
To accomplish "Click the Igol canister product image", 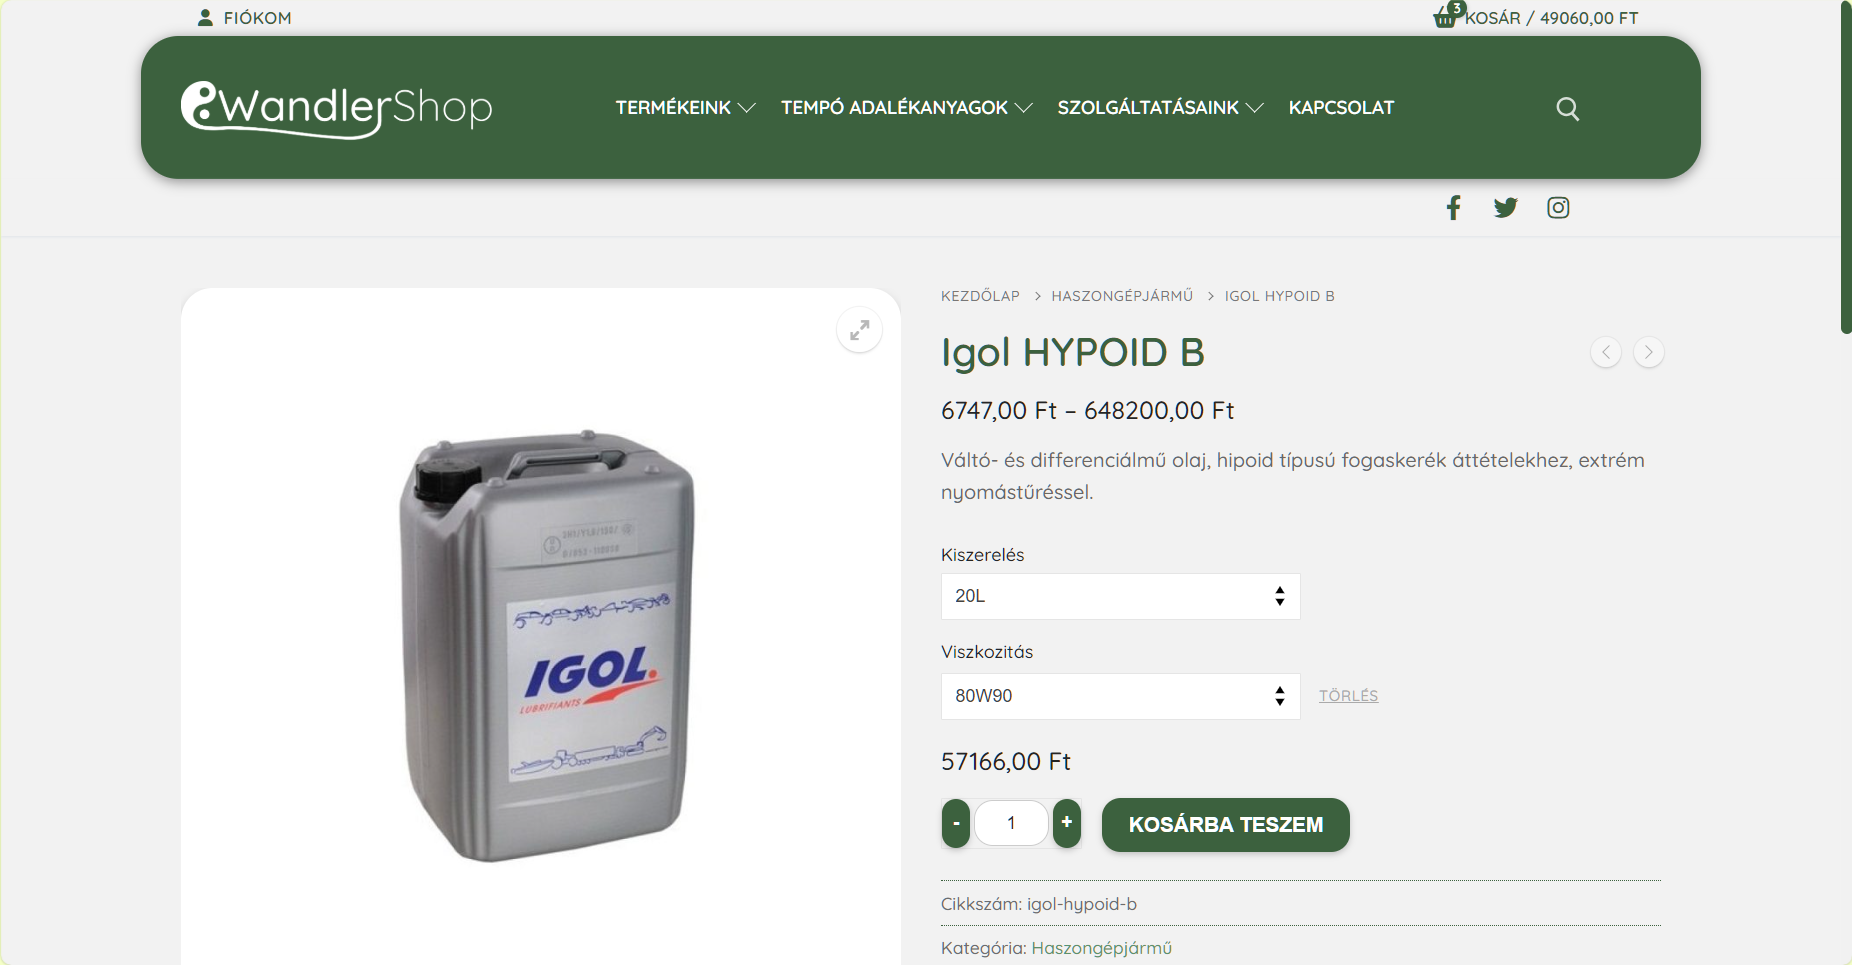I will tap(548, 645).
